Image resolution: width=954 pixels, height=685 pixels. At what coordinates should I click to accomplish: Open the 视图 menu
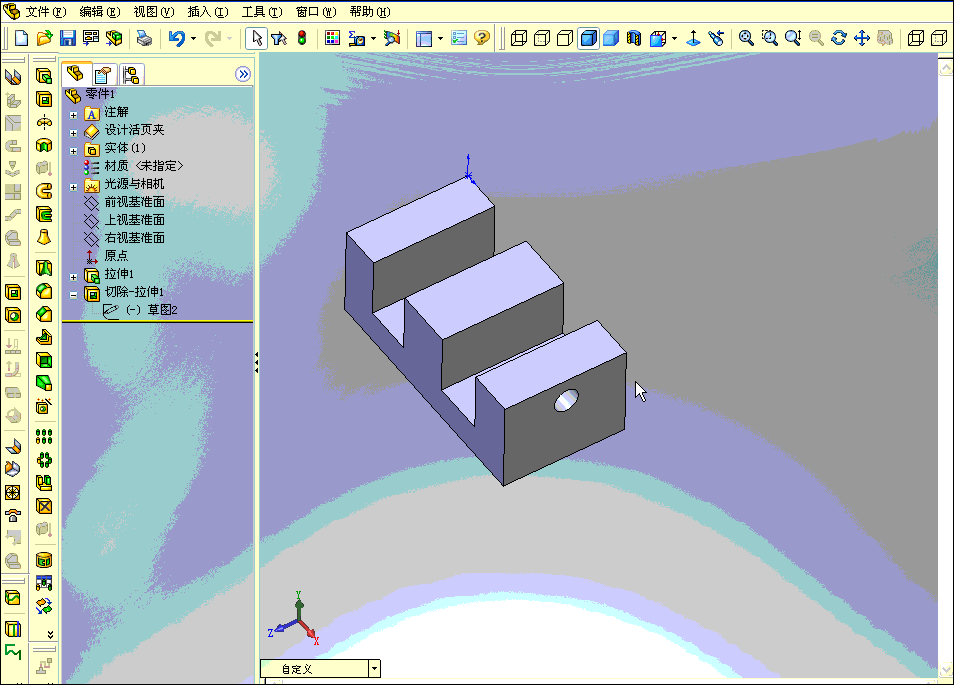pos(154,12)
